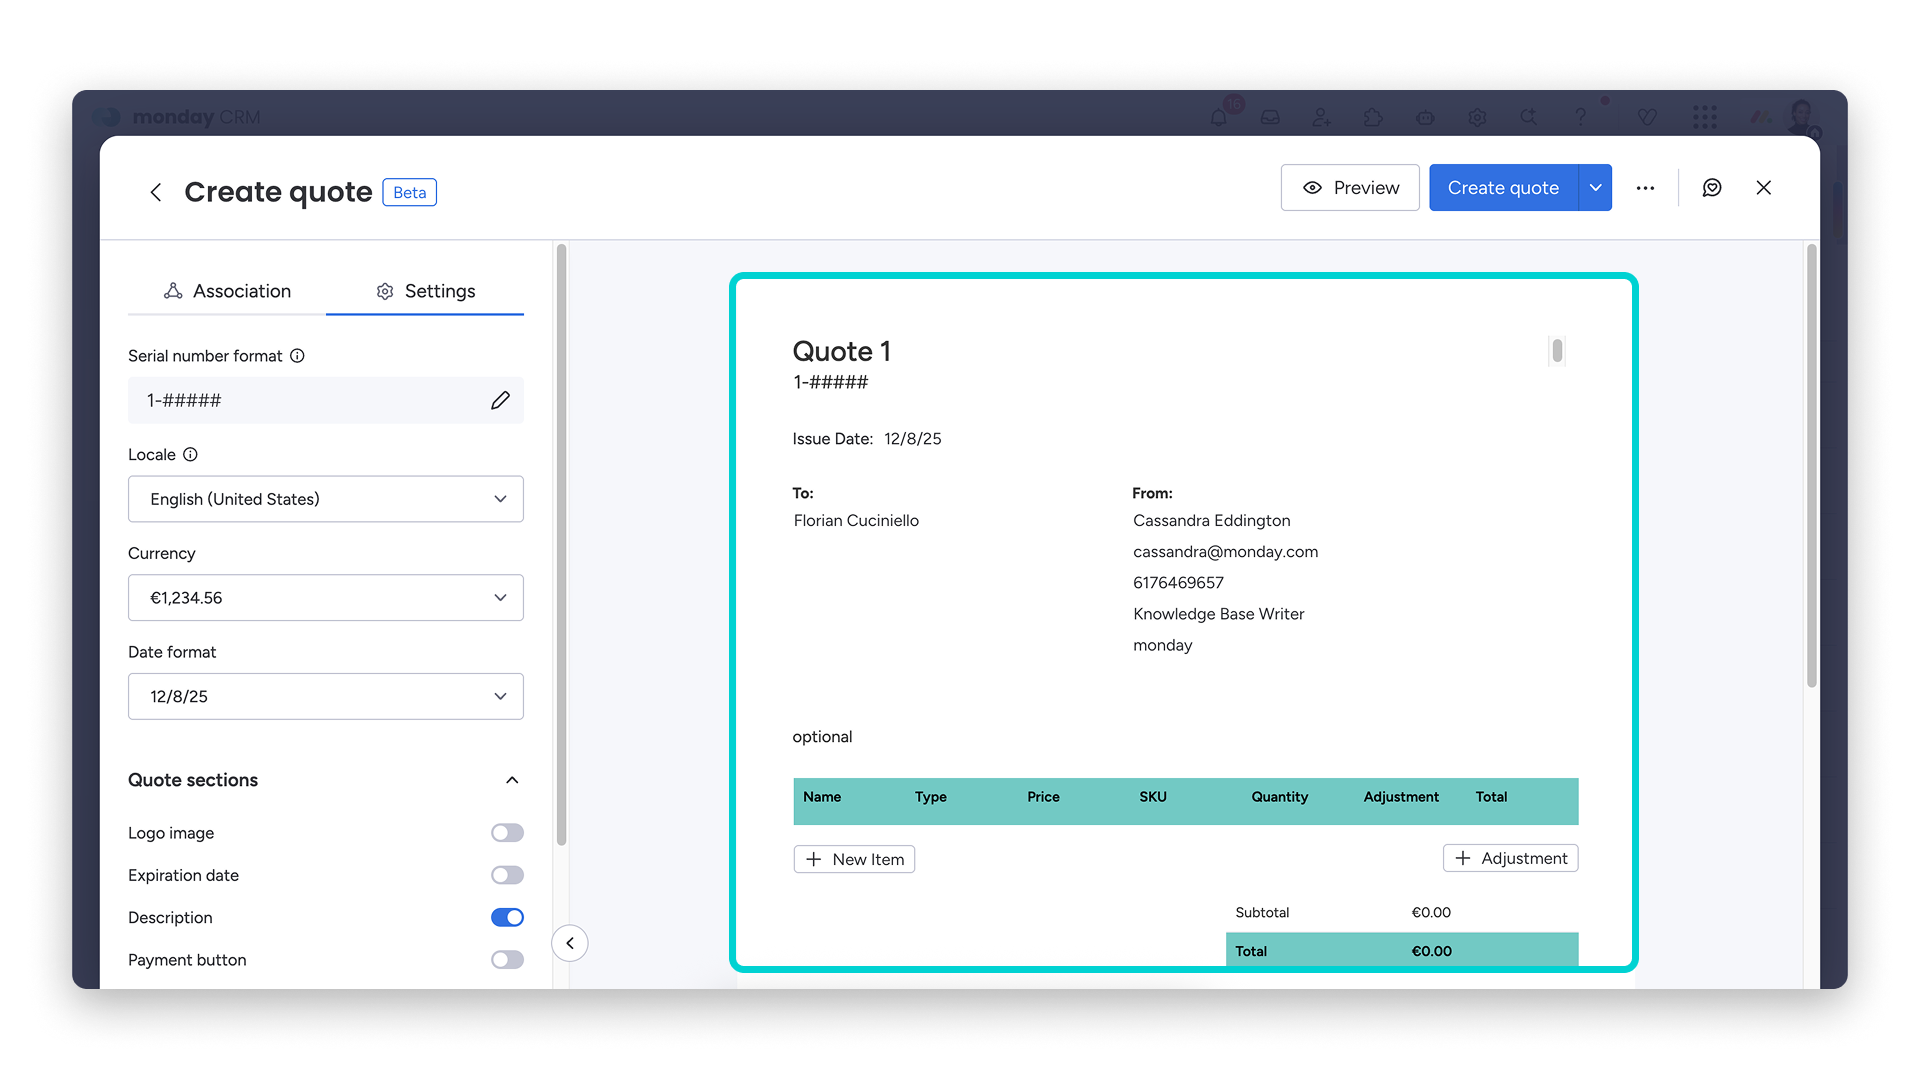The height and width of the screenshot is (1080, 1920).
Task: Enable the Payment button toggle
Action: [x=507, y=960]
